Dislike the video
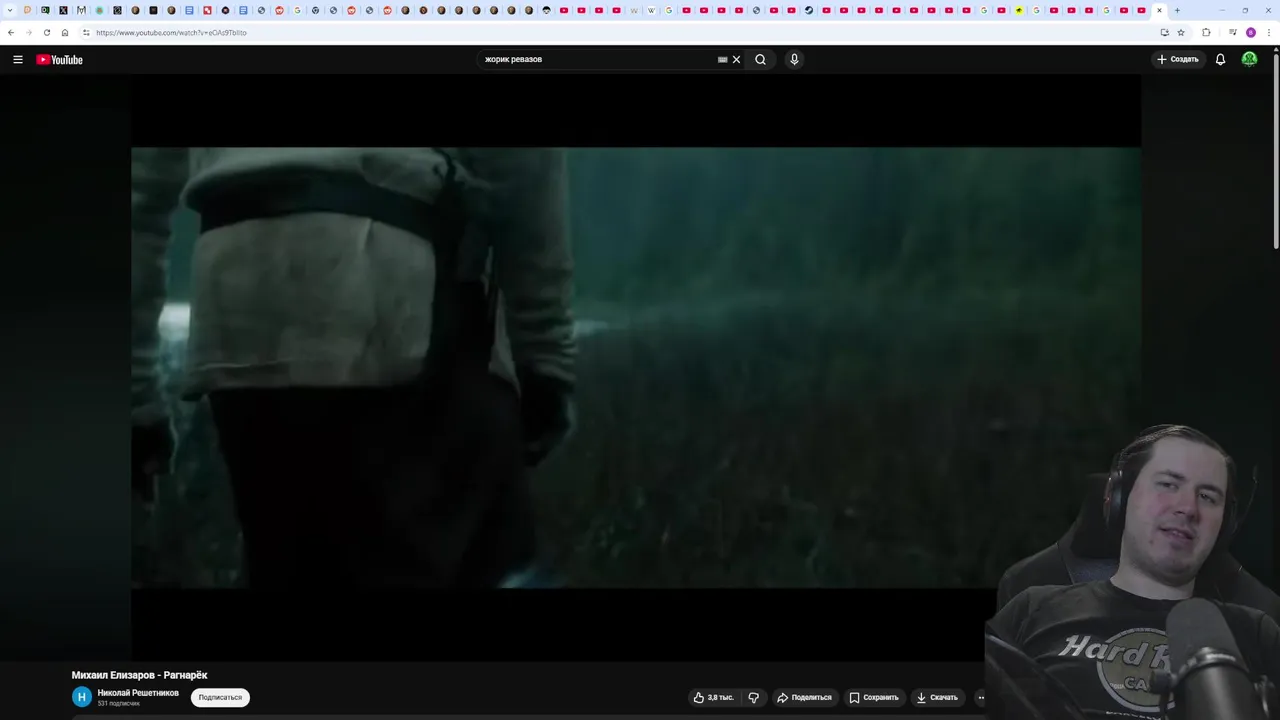 tap(754, 697)
